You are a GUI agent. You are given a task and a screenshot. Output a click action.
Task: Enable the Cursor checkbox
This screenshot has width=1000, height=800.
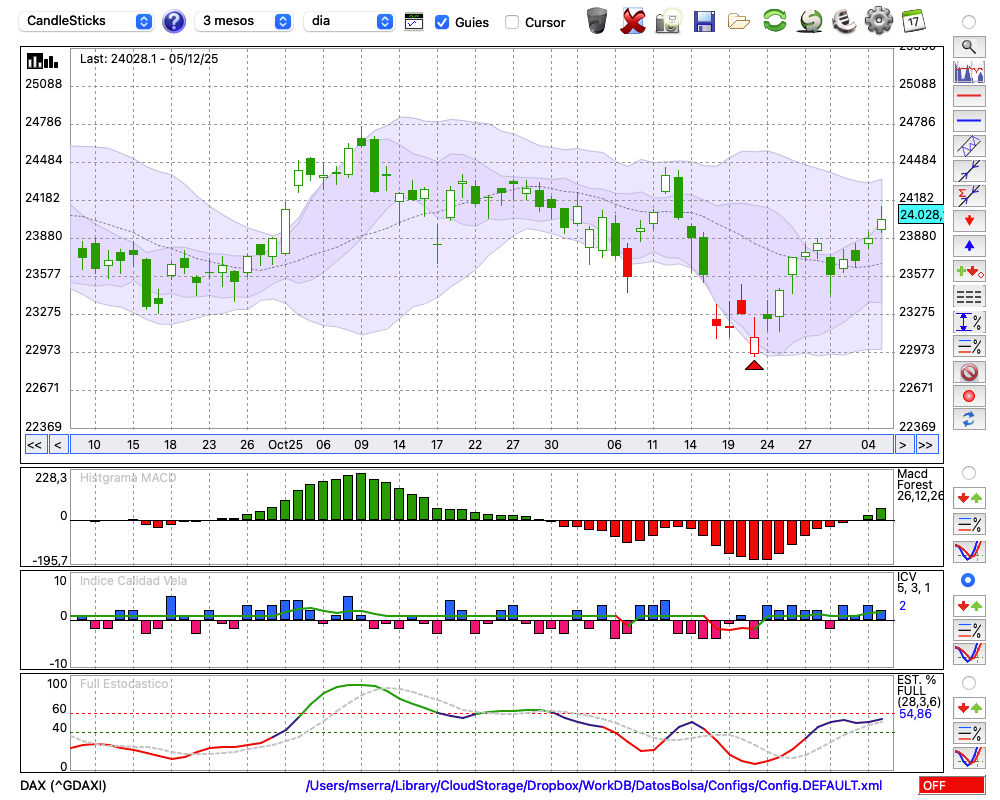511,22
